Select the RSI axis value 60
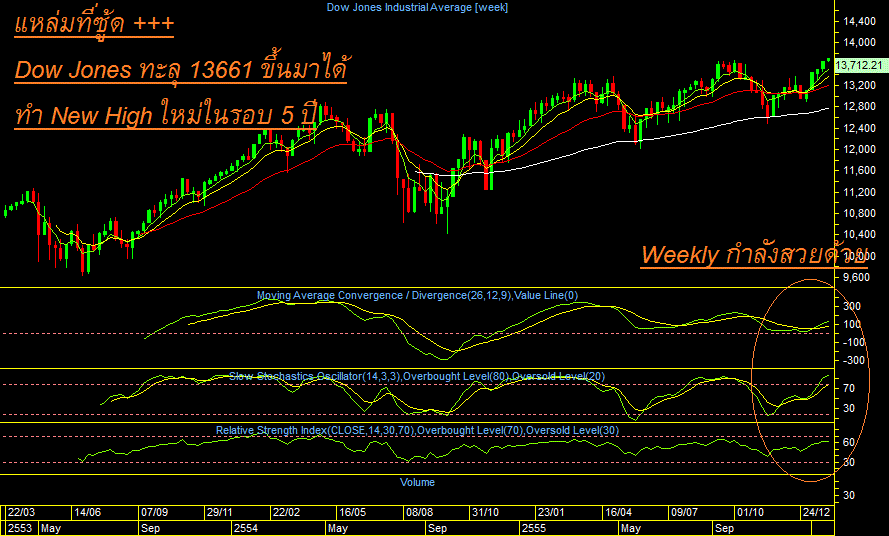Screen dimensions: 889x536 849,442
